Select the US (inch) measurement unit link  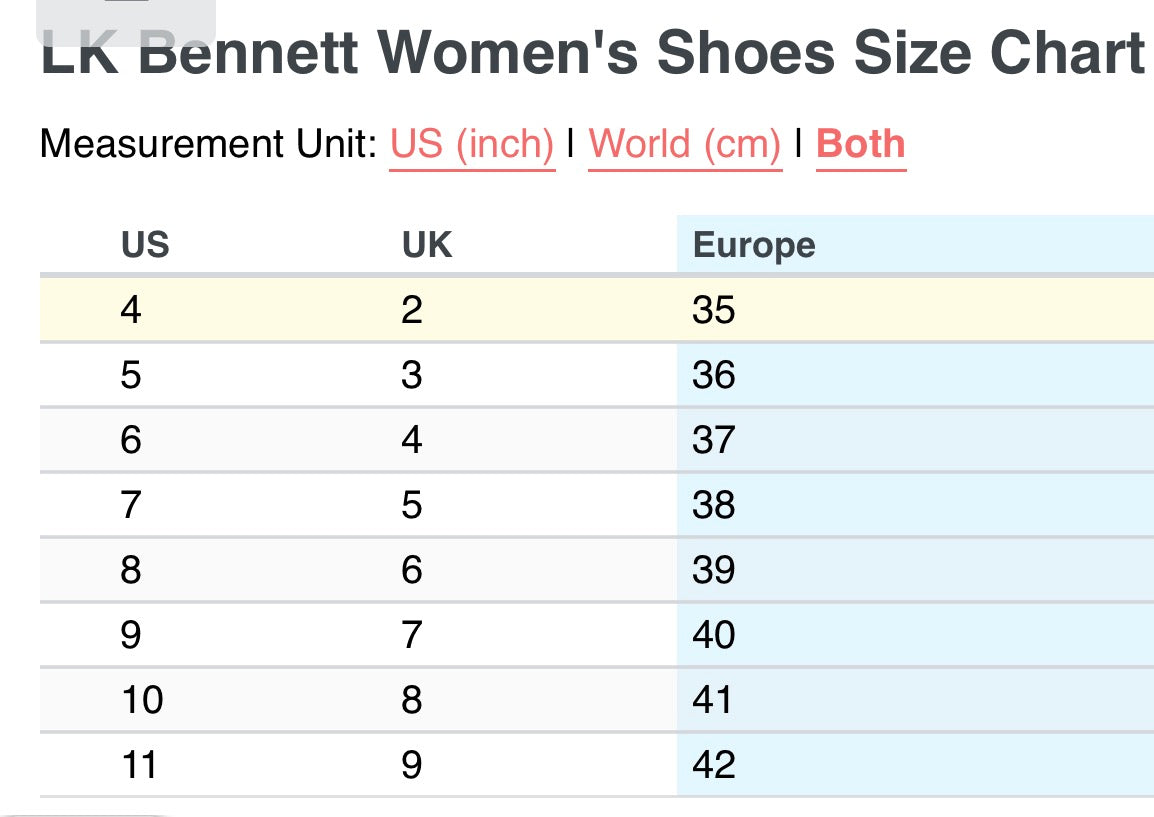[472, 144]
